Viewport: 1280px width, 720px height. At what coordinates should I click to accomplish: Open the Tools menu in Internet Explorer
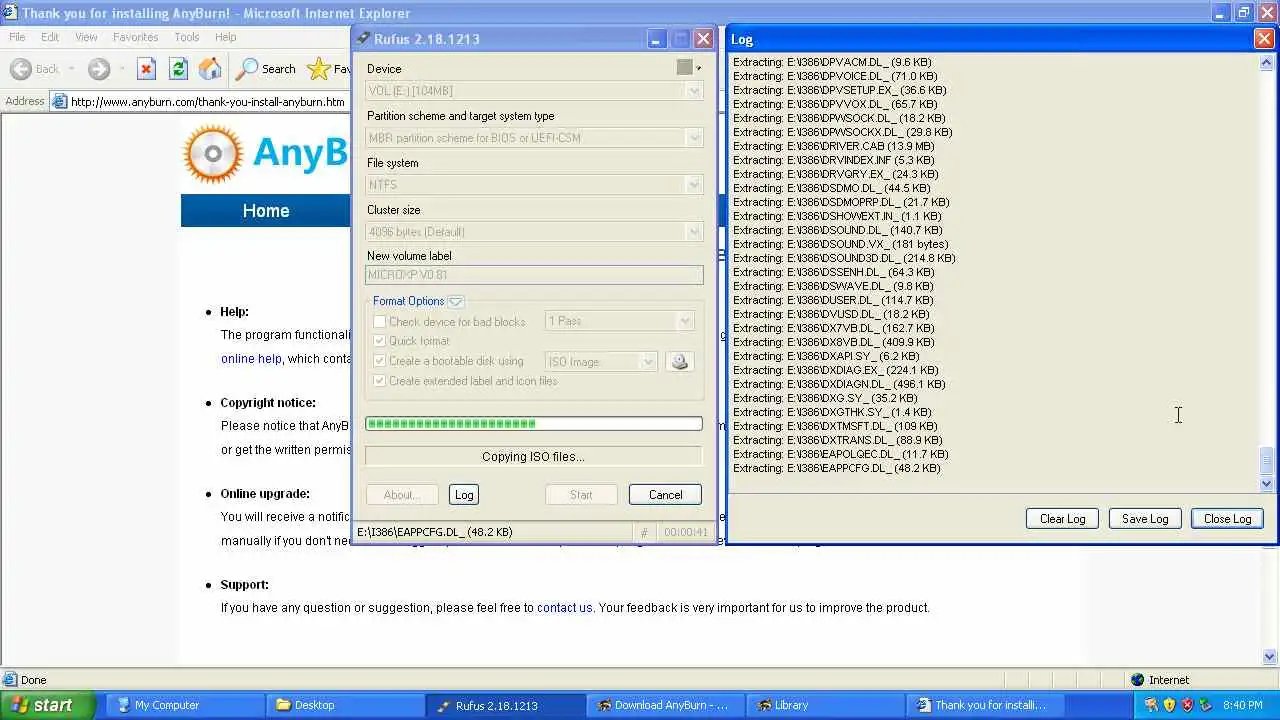pyautogui.click(x=187, y=37)
